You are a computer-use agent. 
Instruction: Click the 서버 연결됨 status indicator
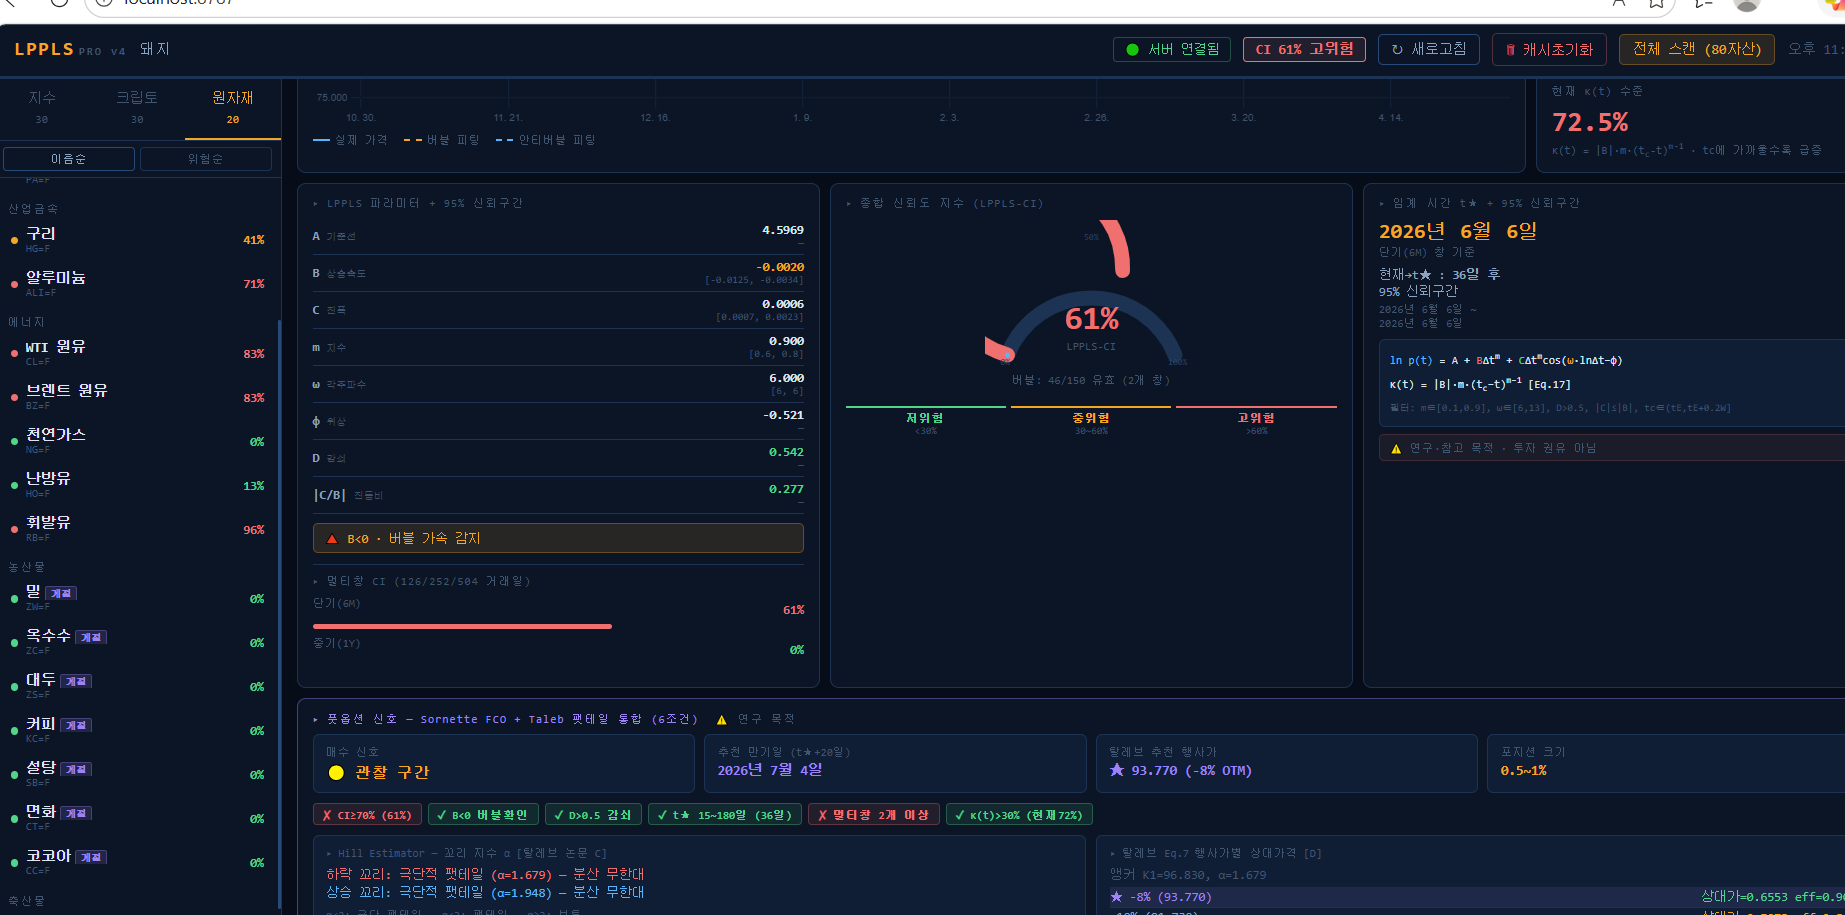tap(1173, 49)
